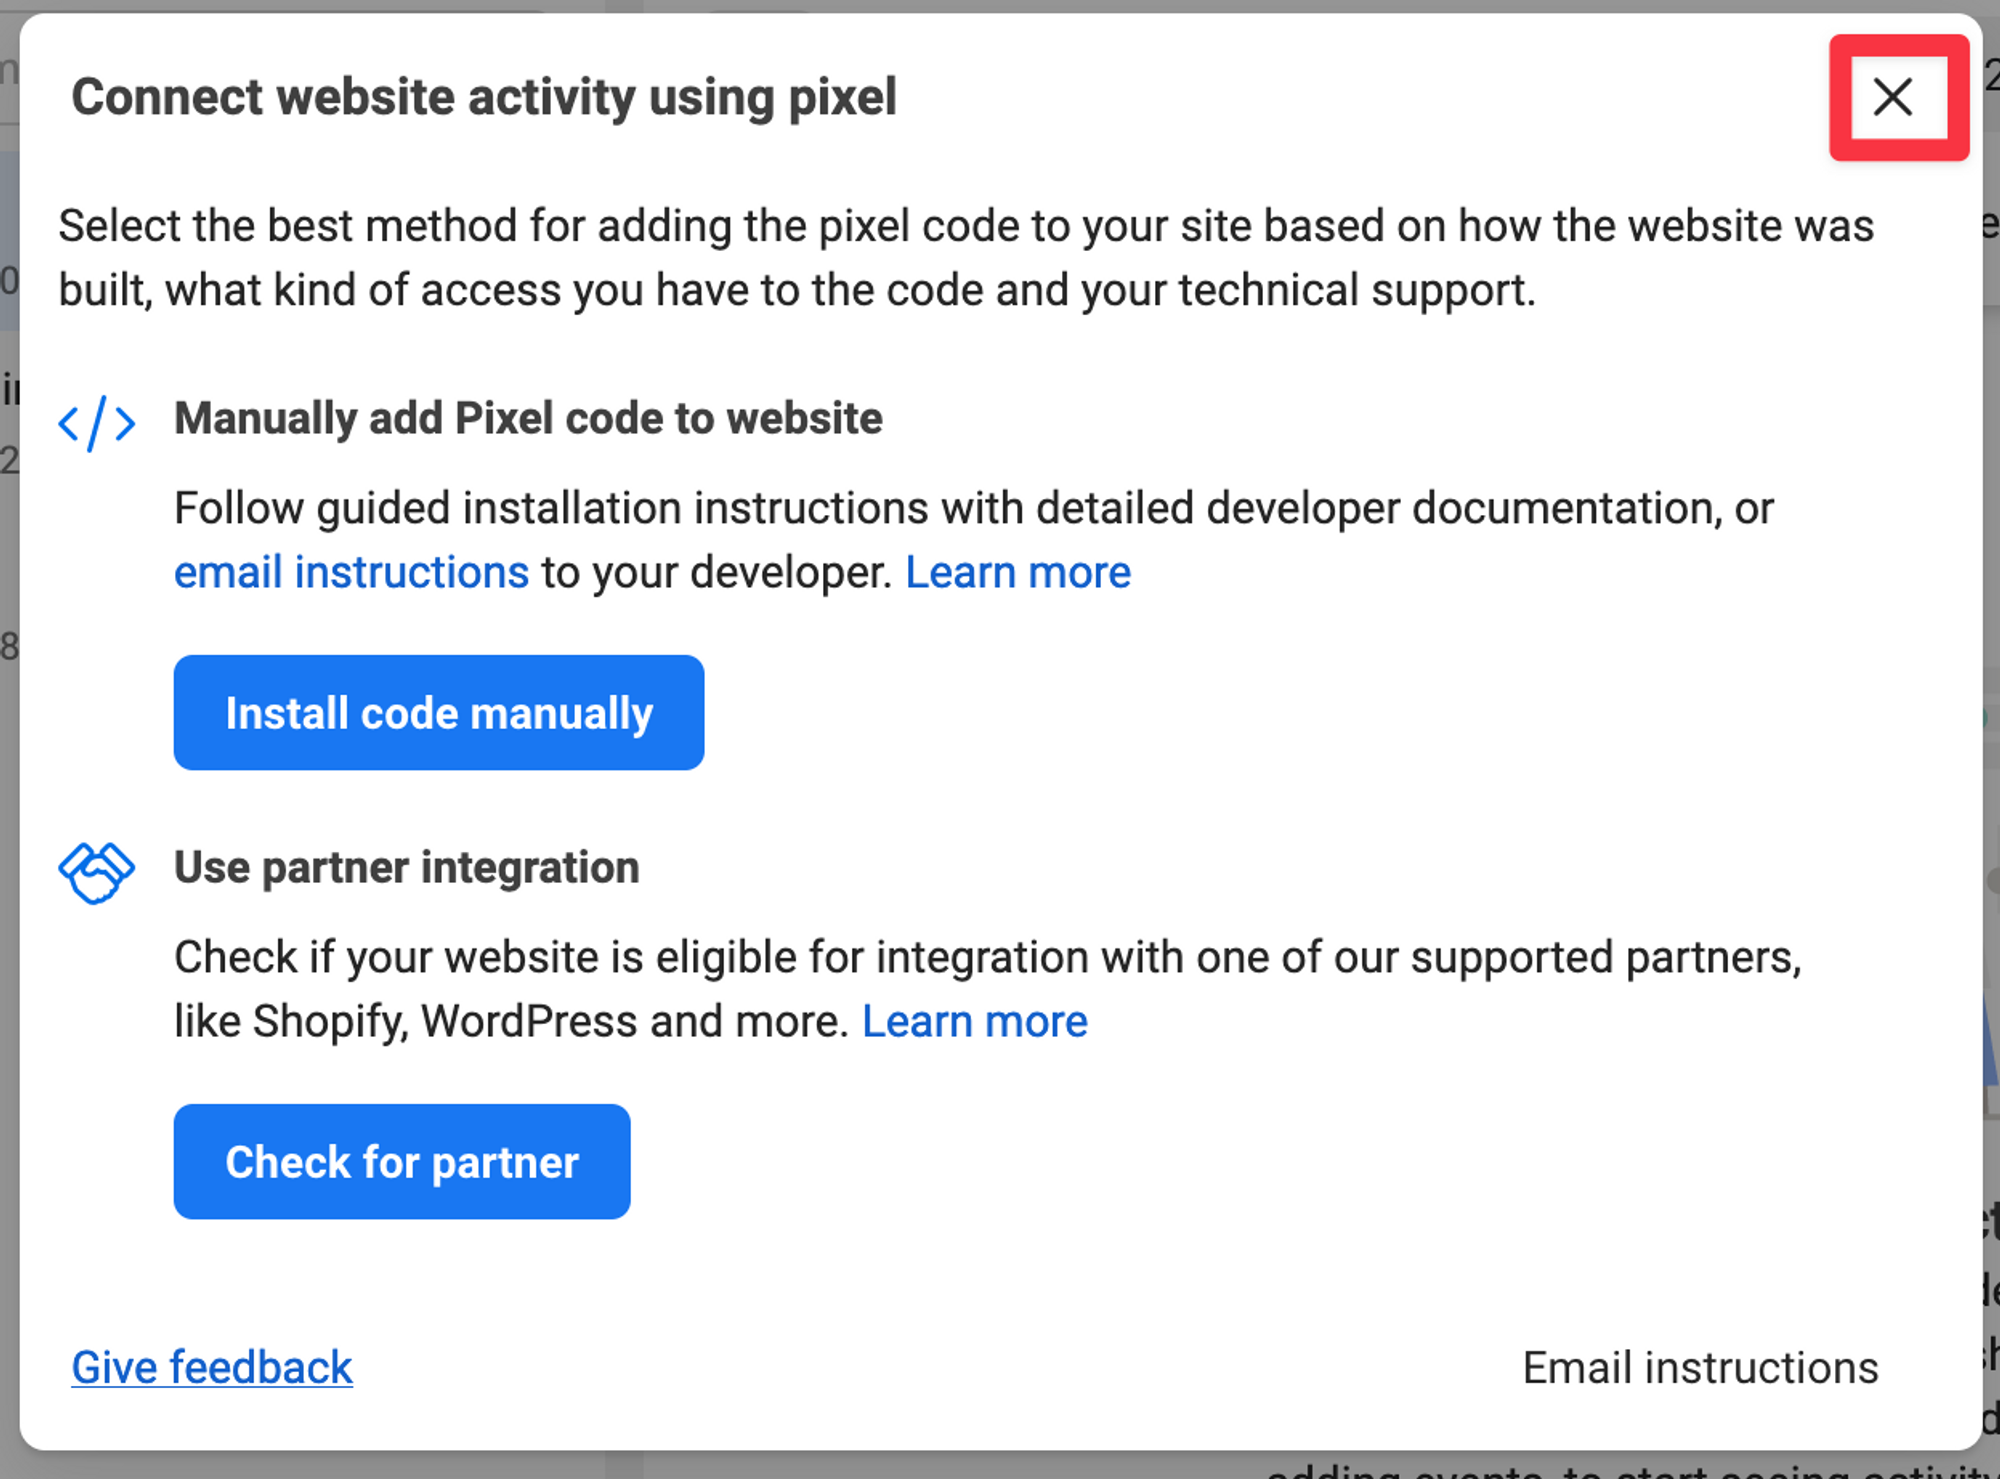
Task: Click Email instructions in the dialog footer
Action: (1699, 1367)
